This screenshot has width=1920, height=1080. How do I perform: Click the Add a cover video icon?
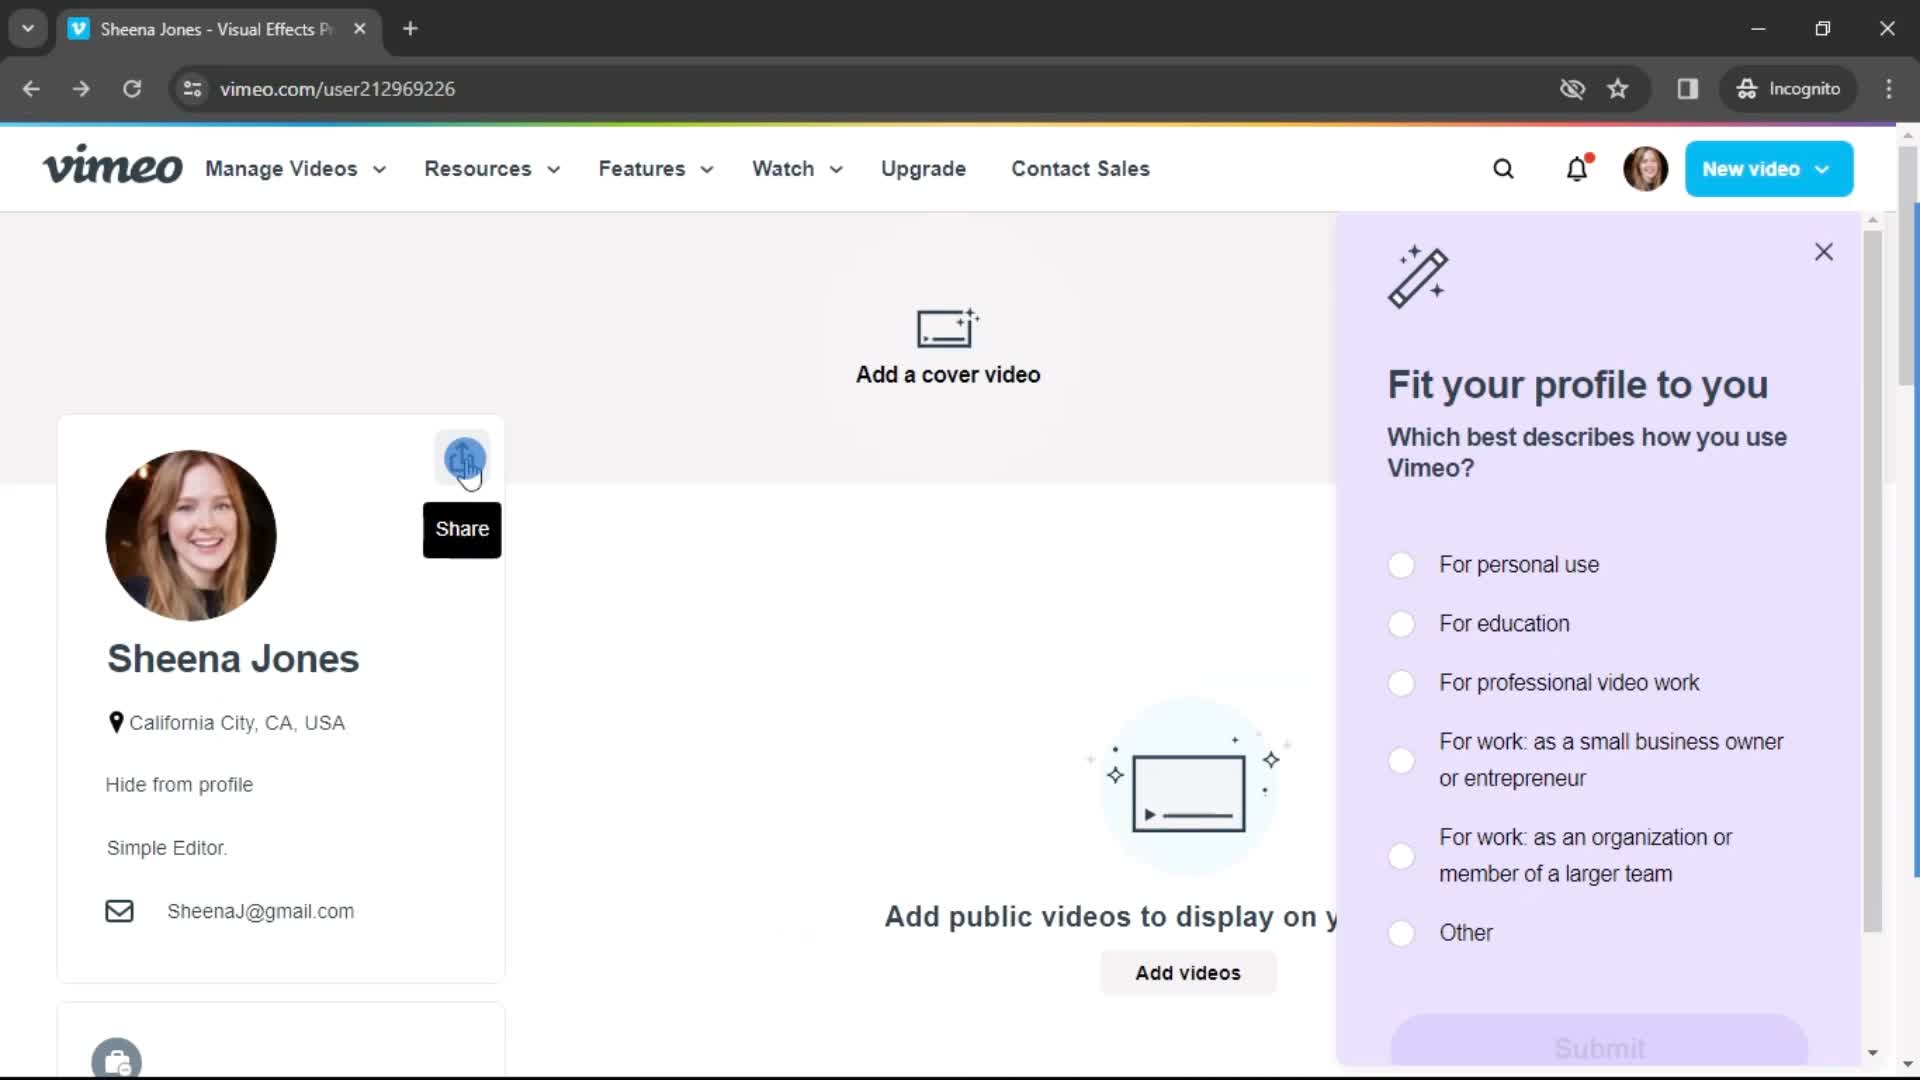click(x=947, y=328)
